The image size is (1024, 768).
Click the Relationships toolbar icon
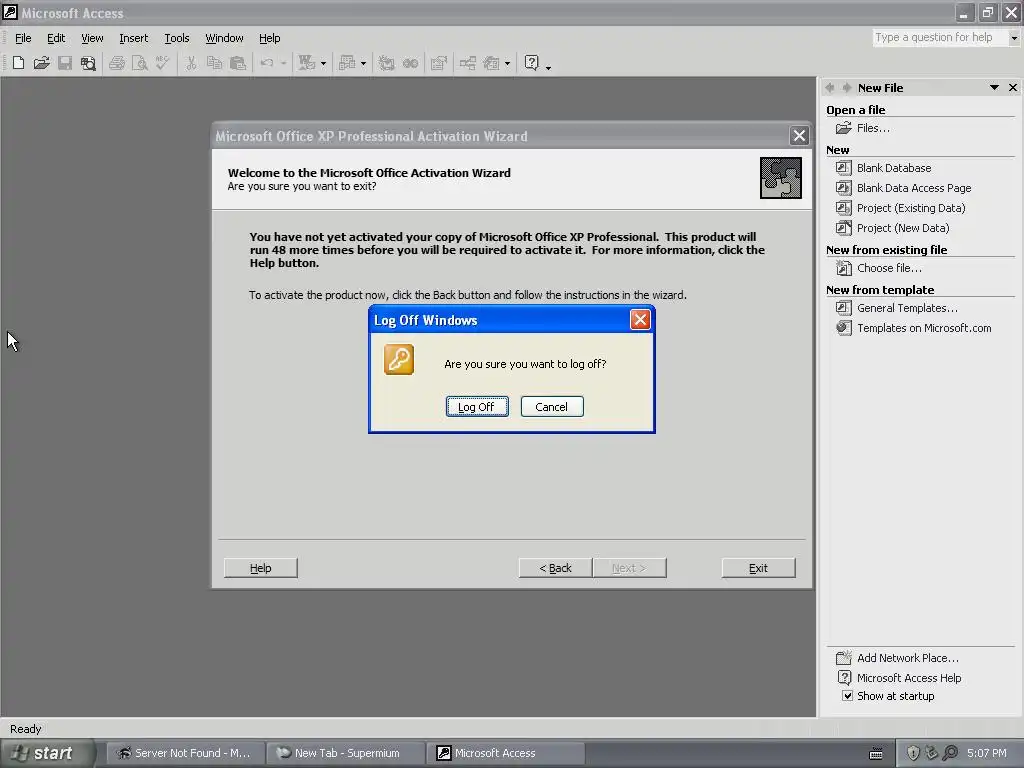468,63
